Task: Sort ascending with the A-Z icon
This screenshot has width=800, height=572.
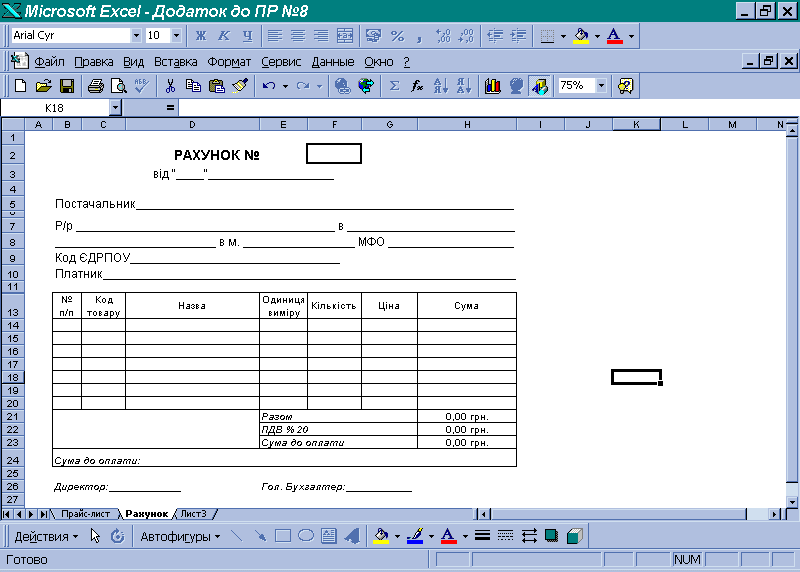Action: pyautogui.click(x=440, y=86)
